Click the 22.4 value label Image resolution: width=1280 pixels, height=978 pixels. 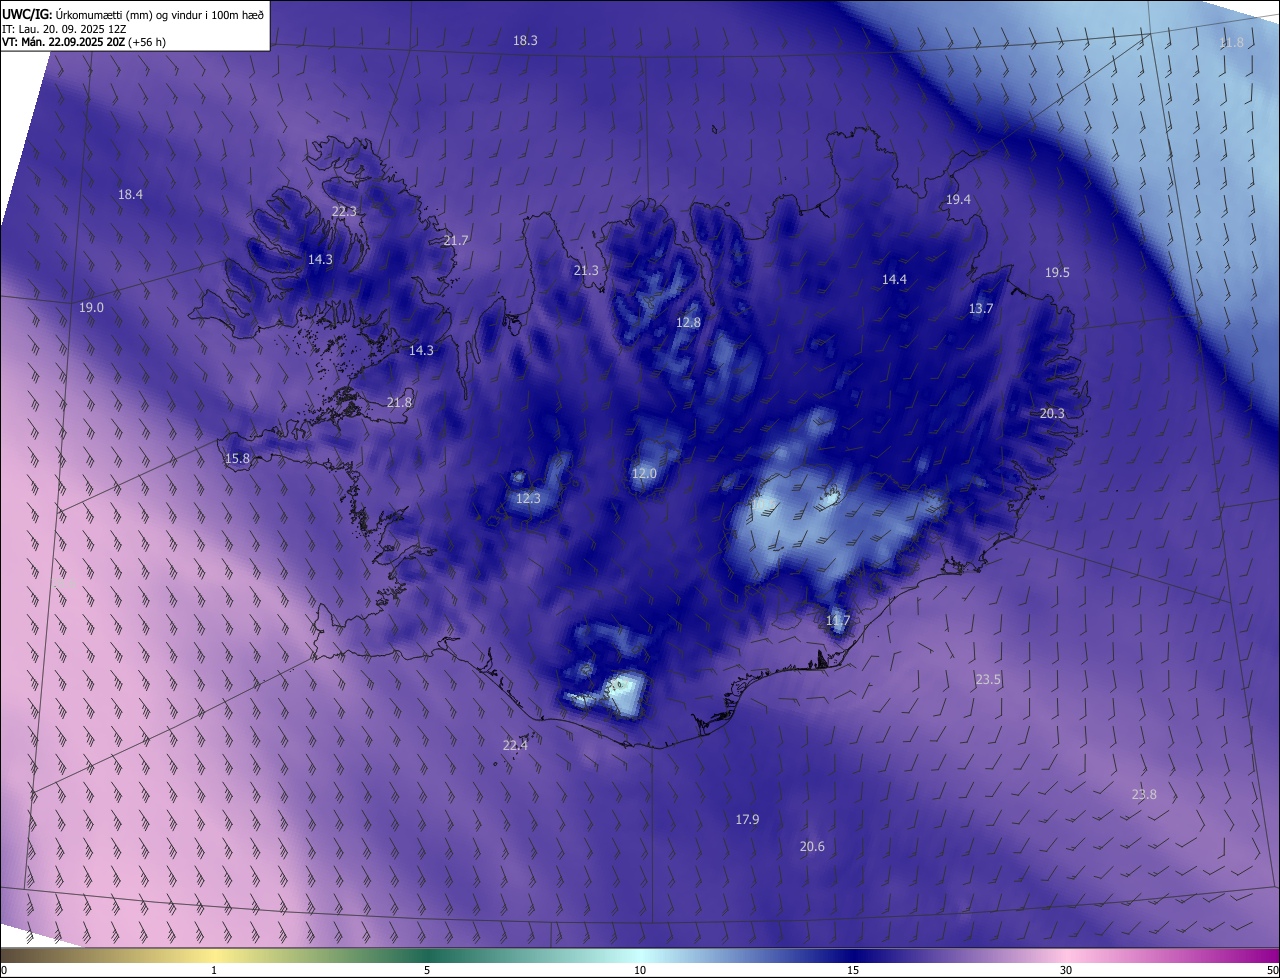515,746
